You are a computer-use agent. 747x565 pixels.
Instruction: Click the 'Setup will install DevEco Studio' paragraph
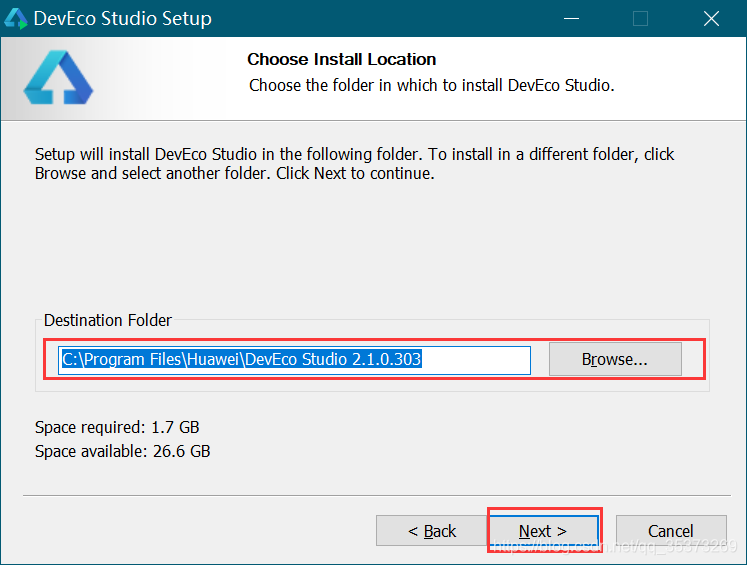pos(354,164)
